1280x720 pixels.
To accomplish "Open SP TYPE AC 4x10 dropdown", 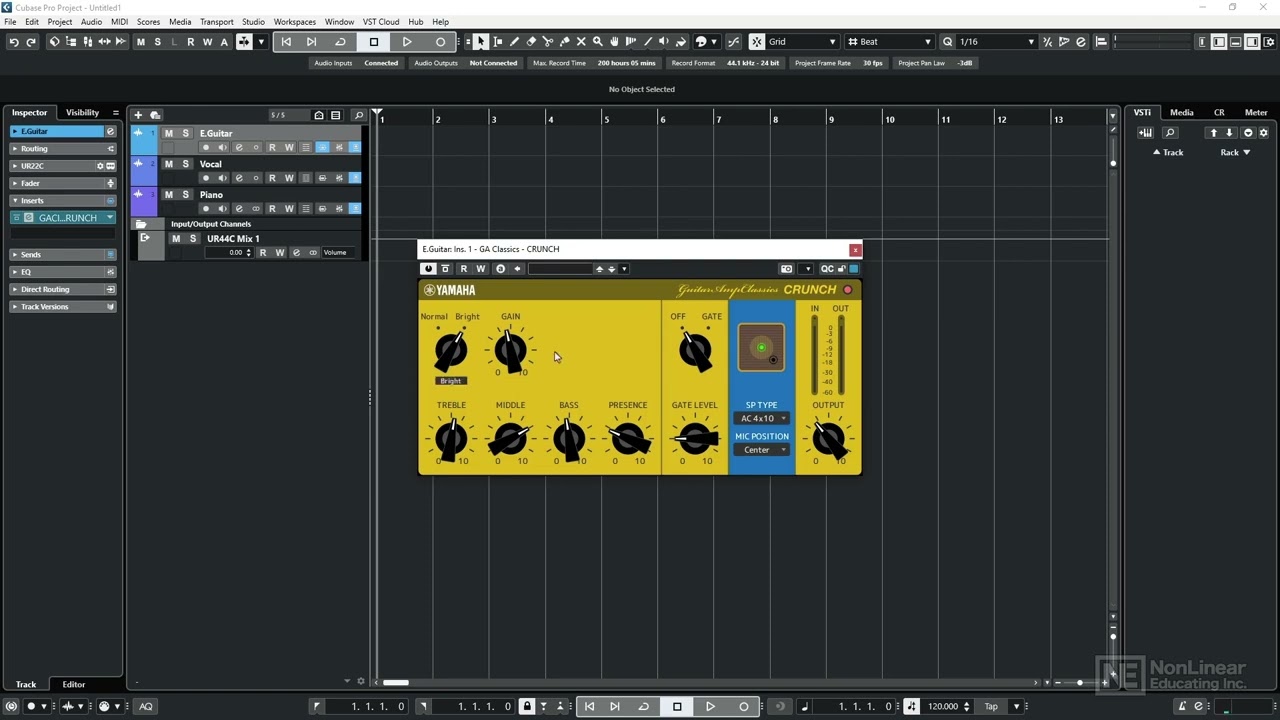I will (762, 418).
